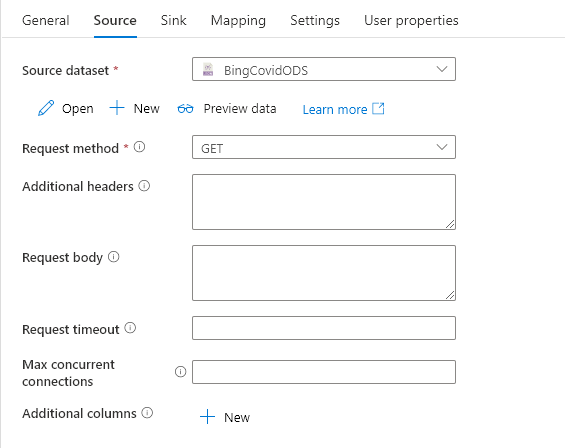Switch to User properties tab
565x448 pixels.
point(411,21)
